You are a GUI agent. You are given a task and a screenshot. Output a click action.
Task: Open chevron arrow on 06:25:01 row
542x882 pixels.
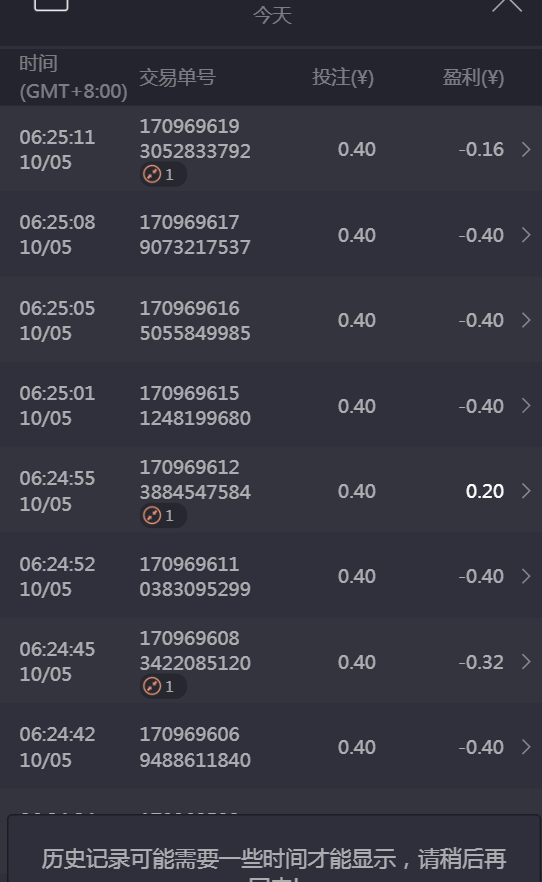tap(526, 406)
